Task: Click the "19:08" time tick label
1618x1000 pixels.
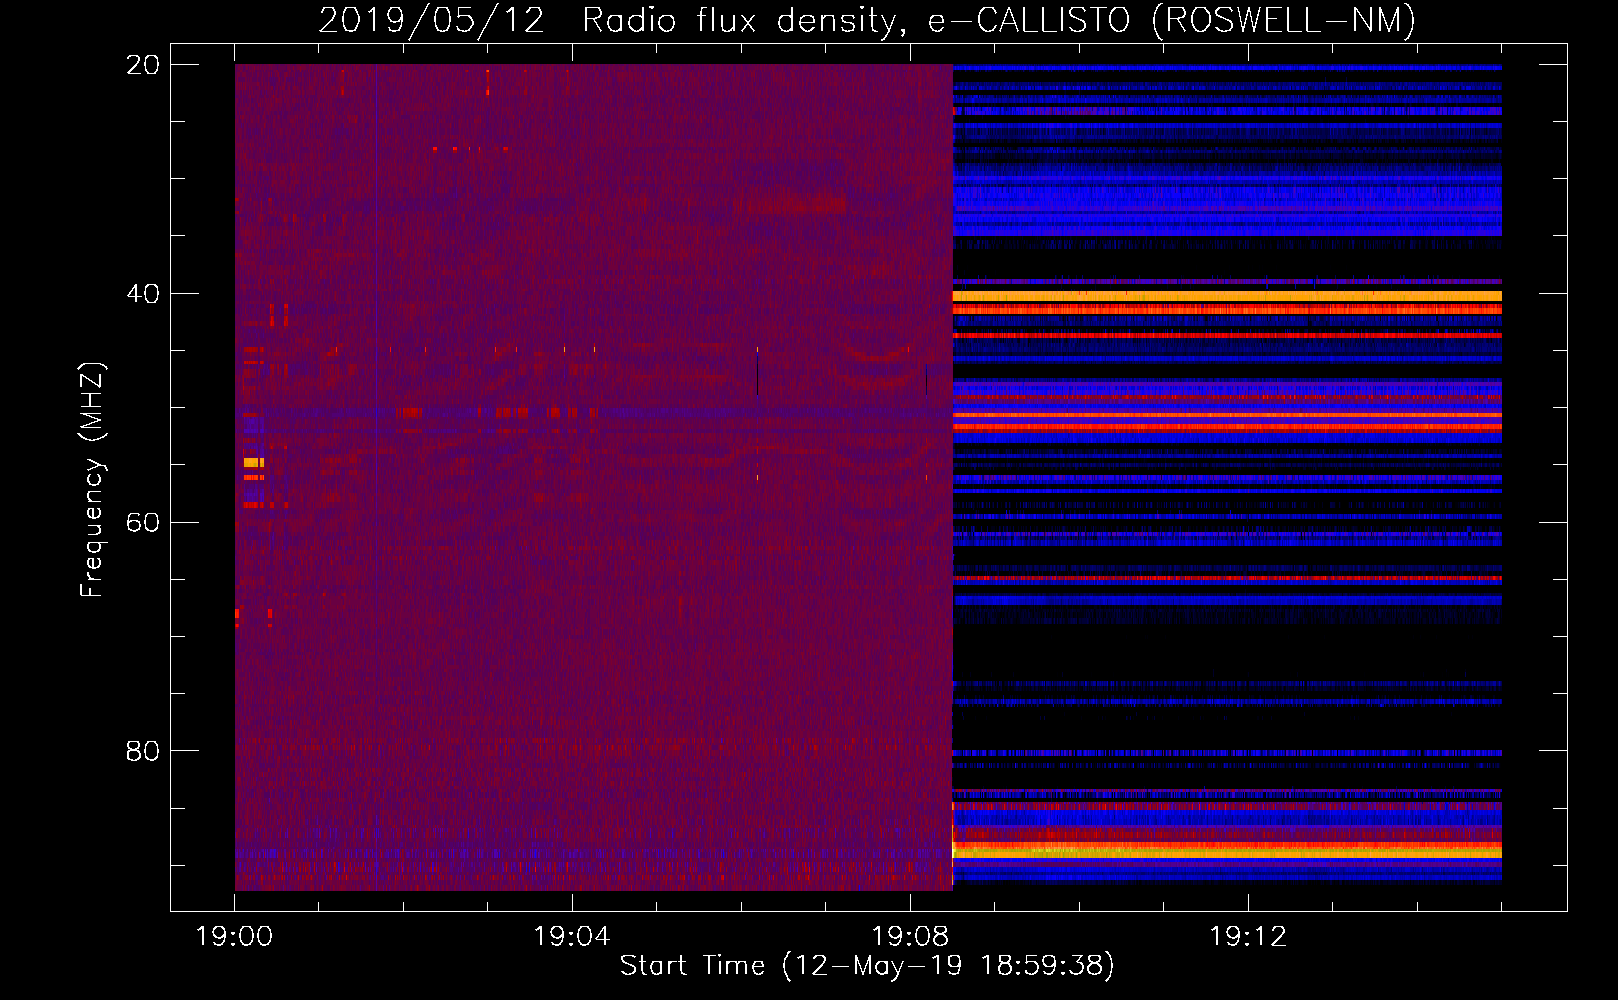Action: click(910, 937)
